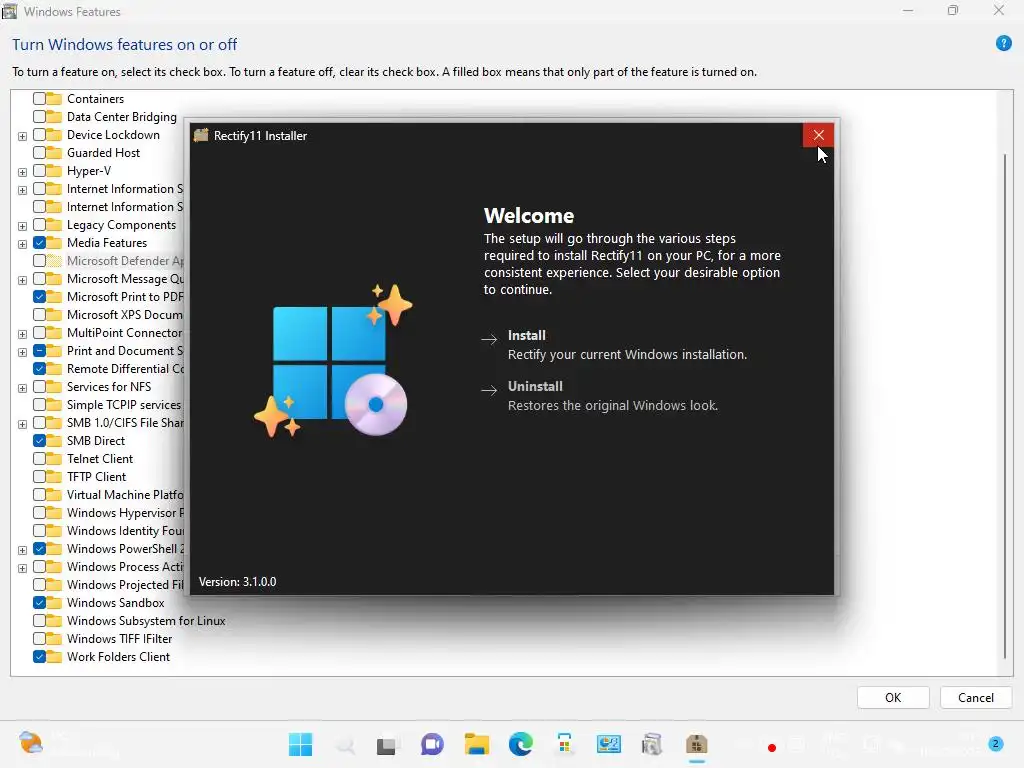Screen dimensions: 1024x768
Task: Click the Rectify11 Installer title bar icon
Action: click(x=201, y=135)
